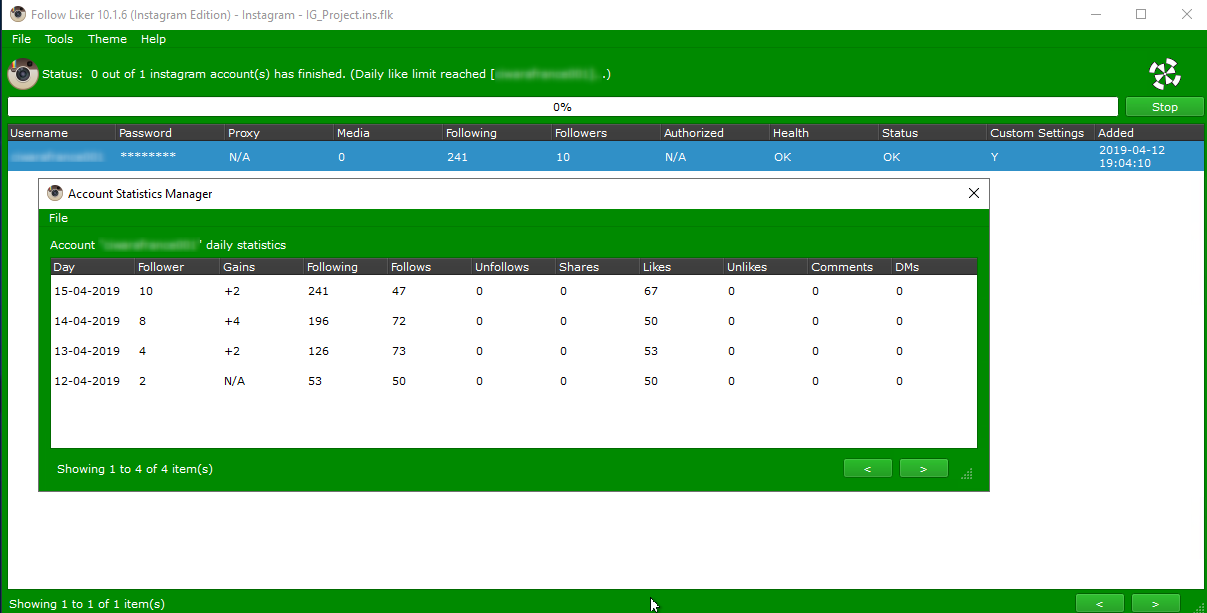
Task: Click the Gains column header
Action: click(261, 267)
